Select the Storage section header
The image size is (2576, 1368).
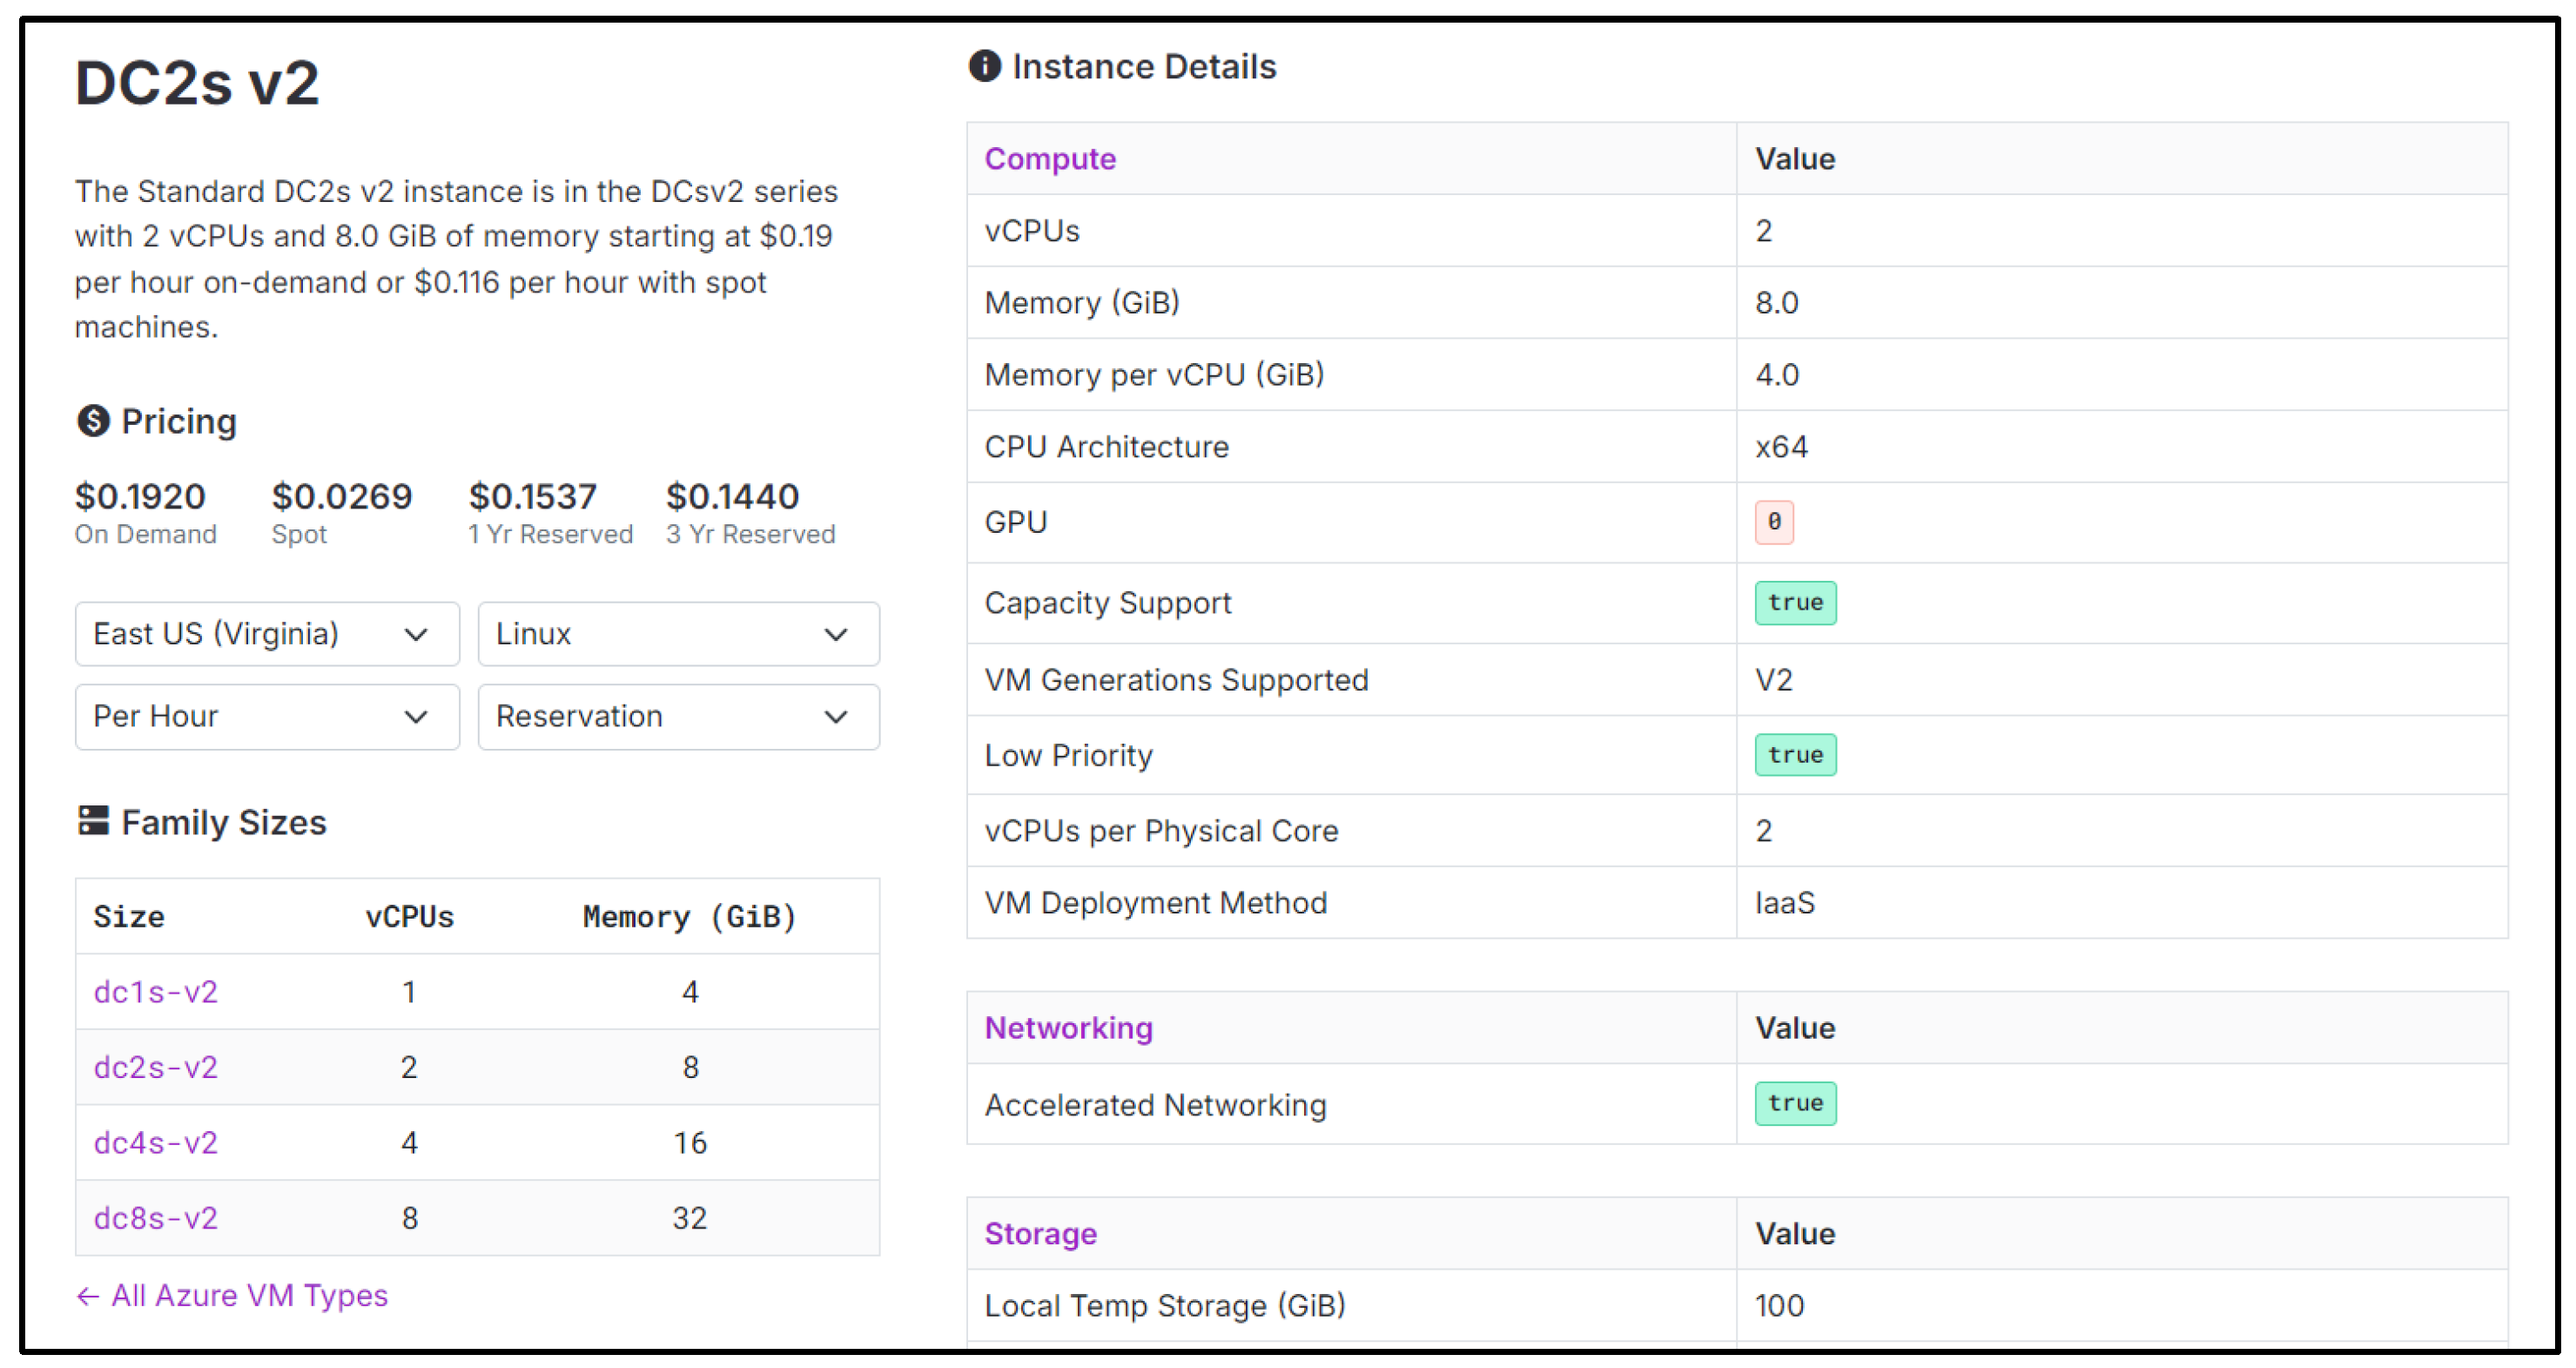tap(1040, 1234)
